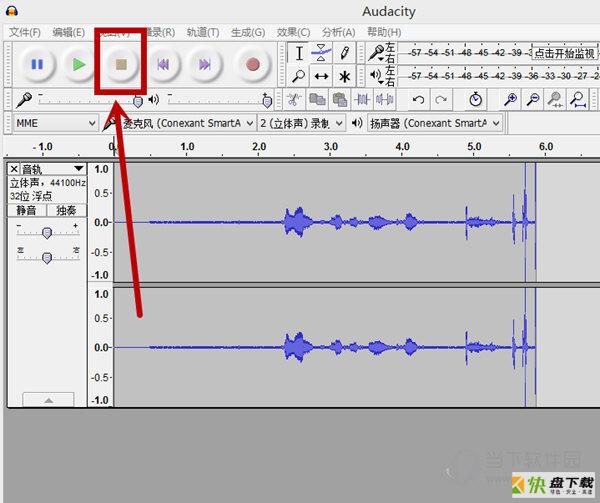600x503 pixels.
Task: Select the Multi-Tool asterisk mode
Action: point(344,76)
